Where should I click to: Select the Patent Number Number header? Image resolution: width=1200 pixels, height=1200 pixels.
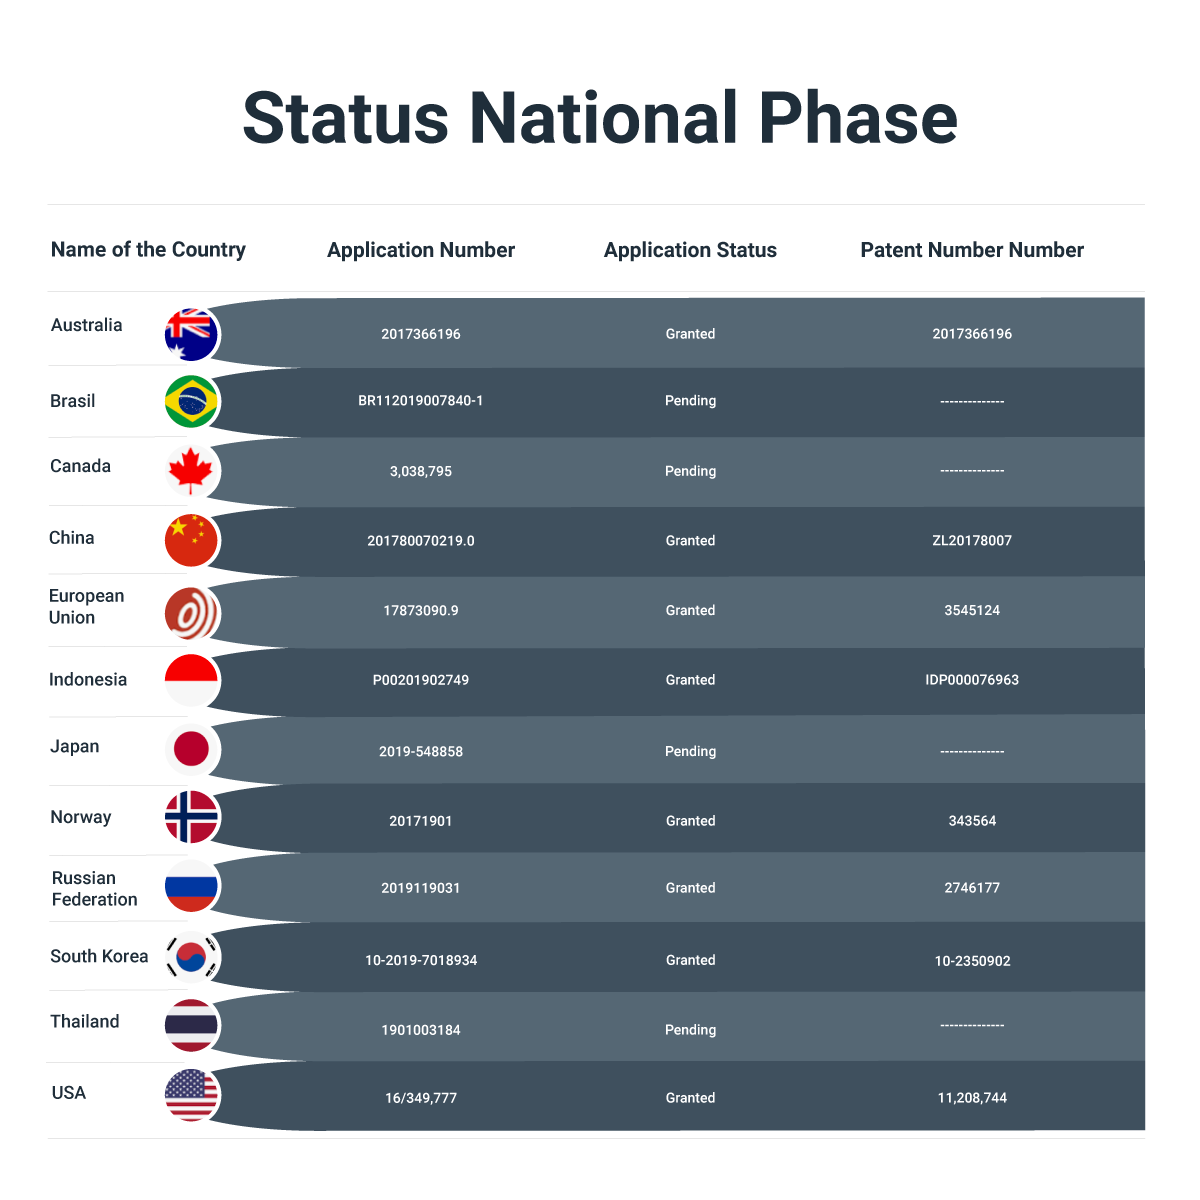[972, 250]
